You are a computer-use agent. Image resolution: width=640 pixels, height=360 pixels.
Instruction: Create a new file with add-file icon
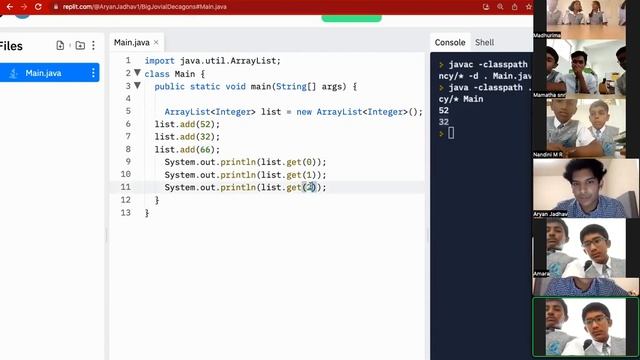60,45
